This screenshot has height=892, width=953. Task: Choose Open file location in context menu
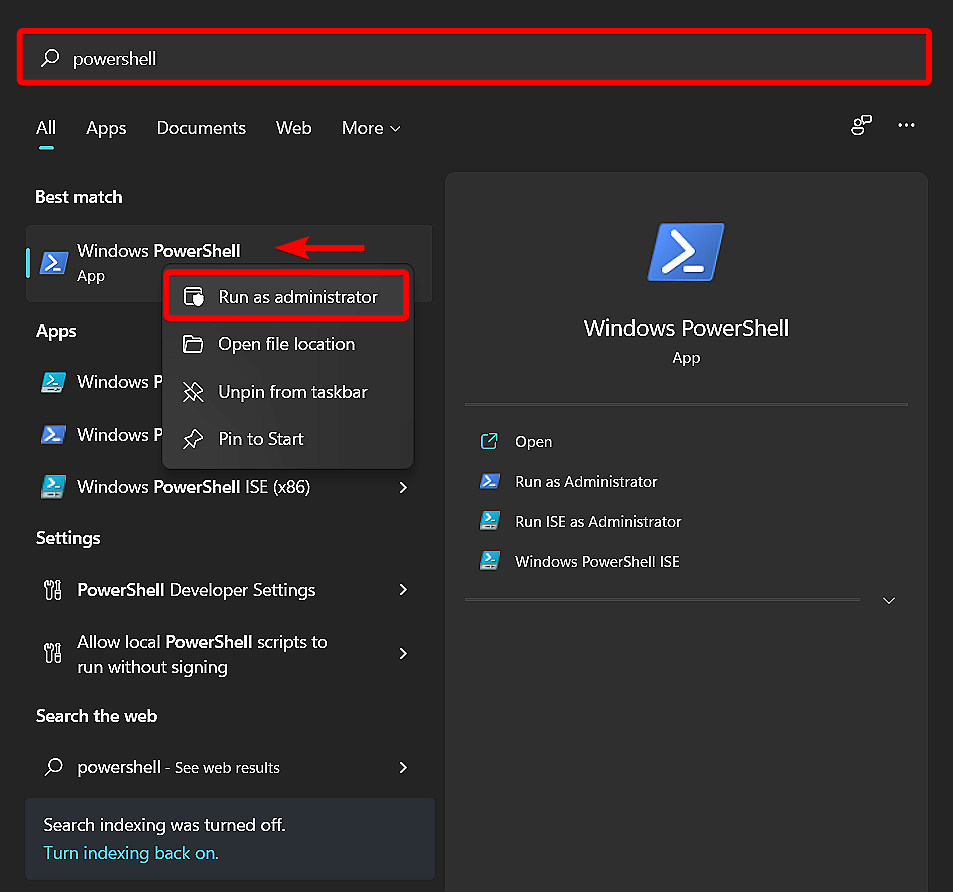286,344
